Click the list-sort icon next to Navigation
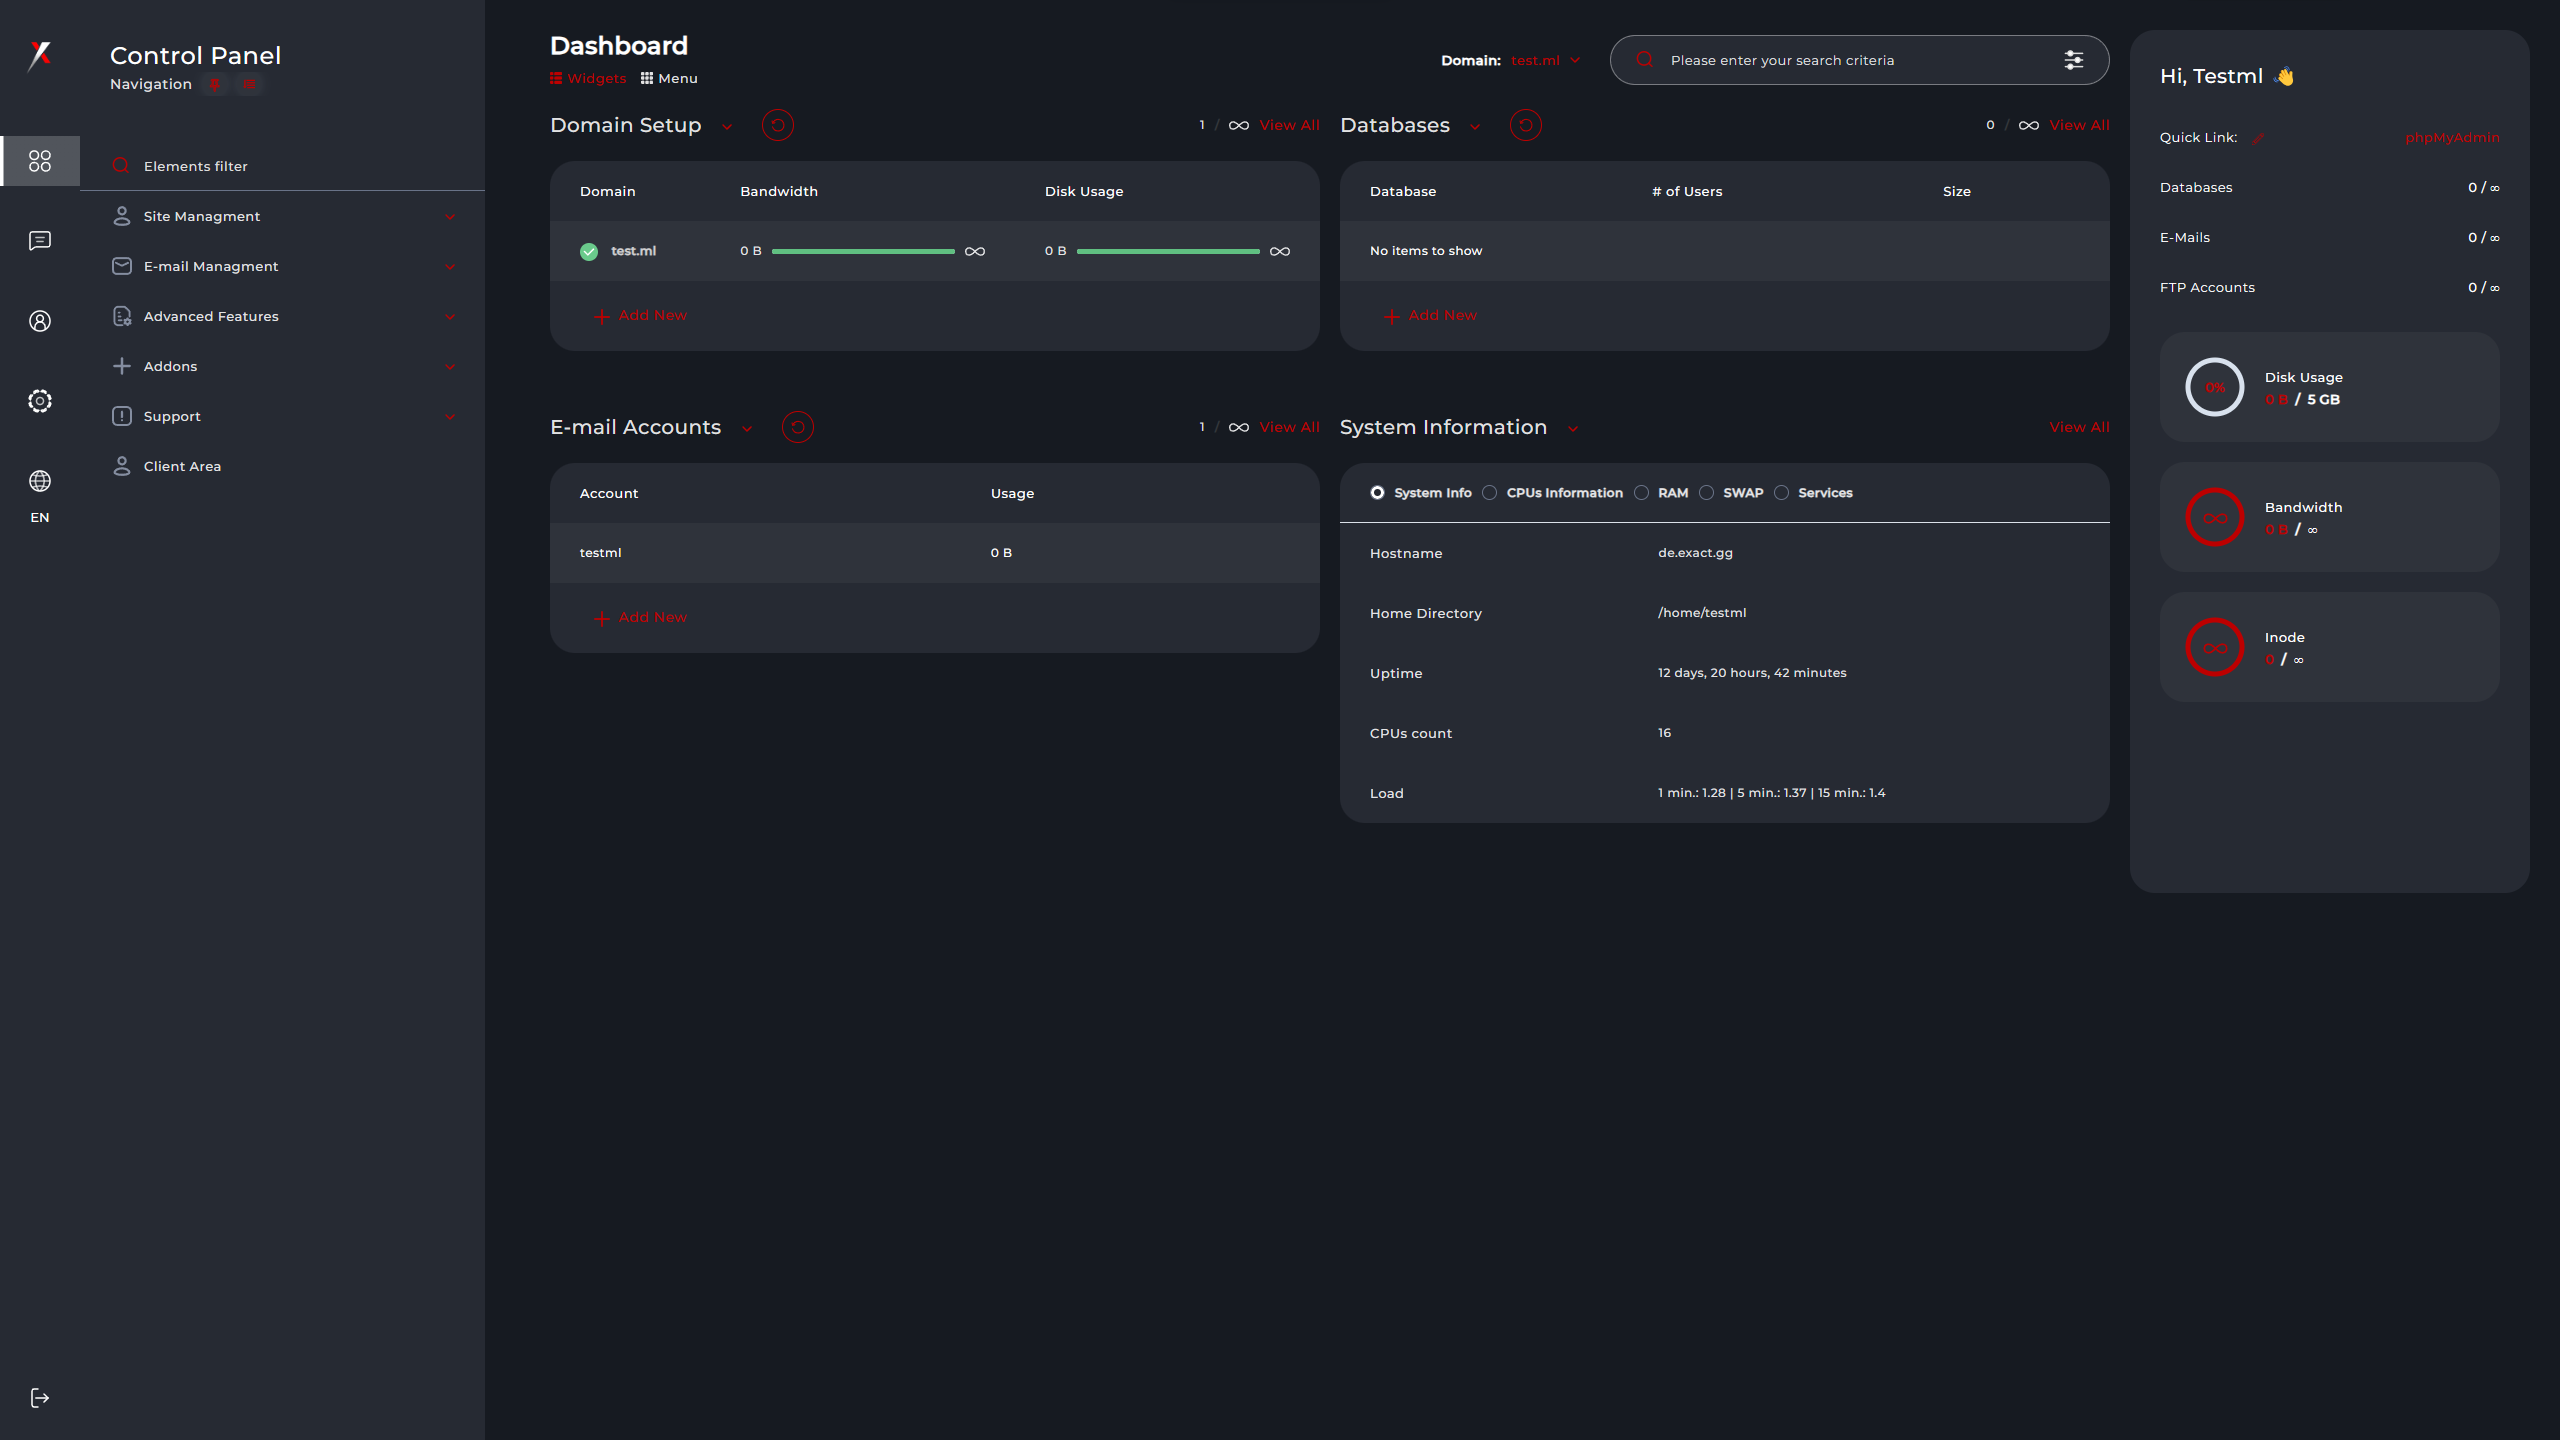Viewport: 2560px width, 1440px height. (x=249, y=84)
